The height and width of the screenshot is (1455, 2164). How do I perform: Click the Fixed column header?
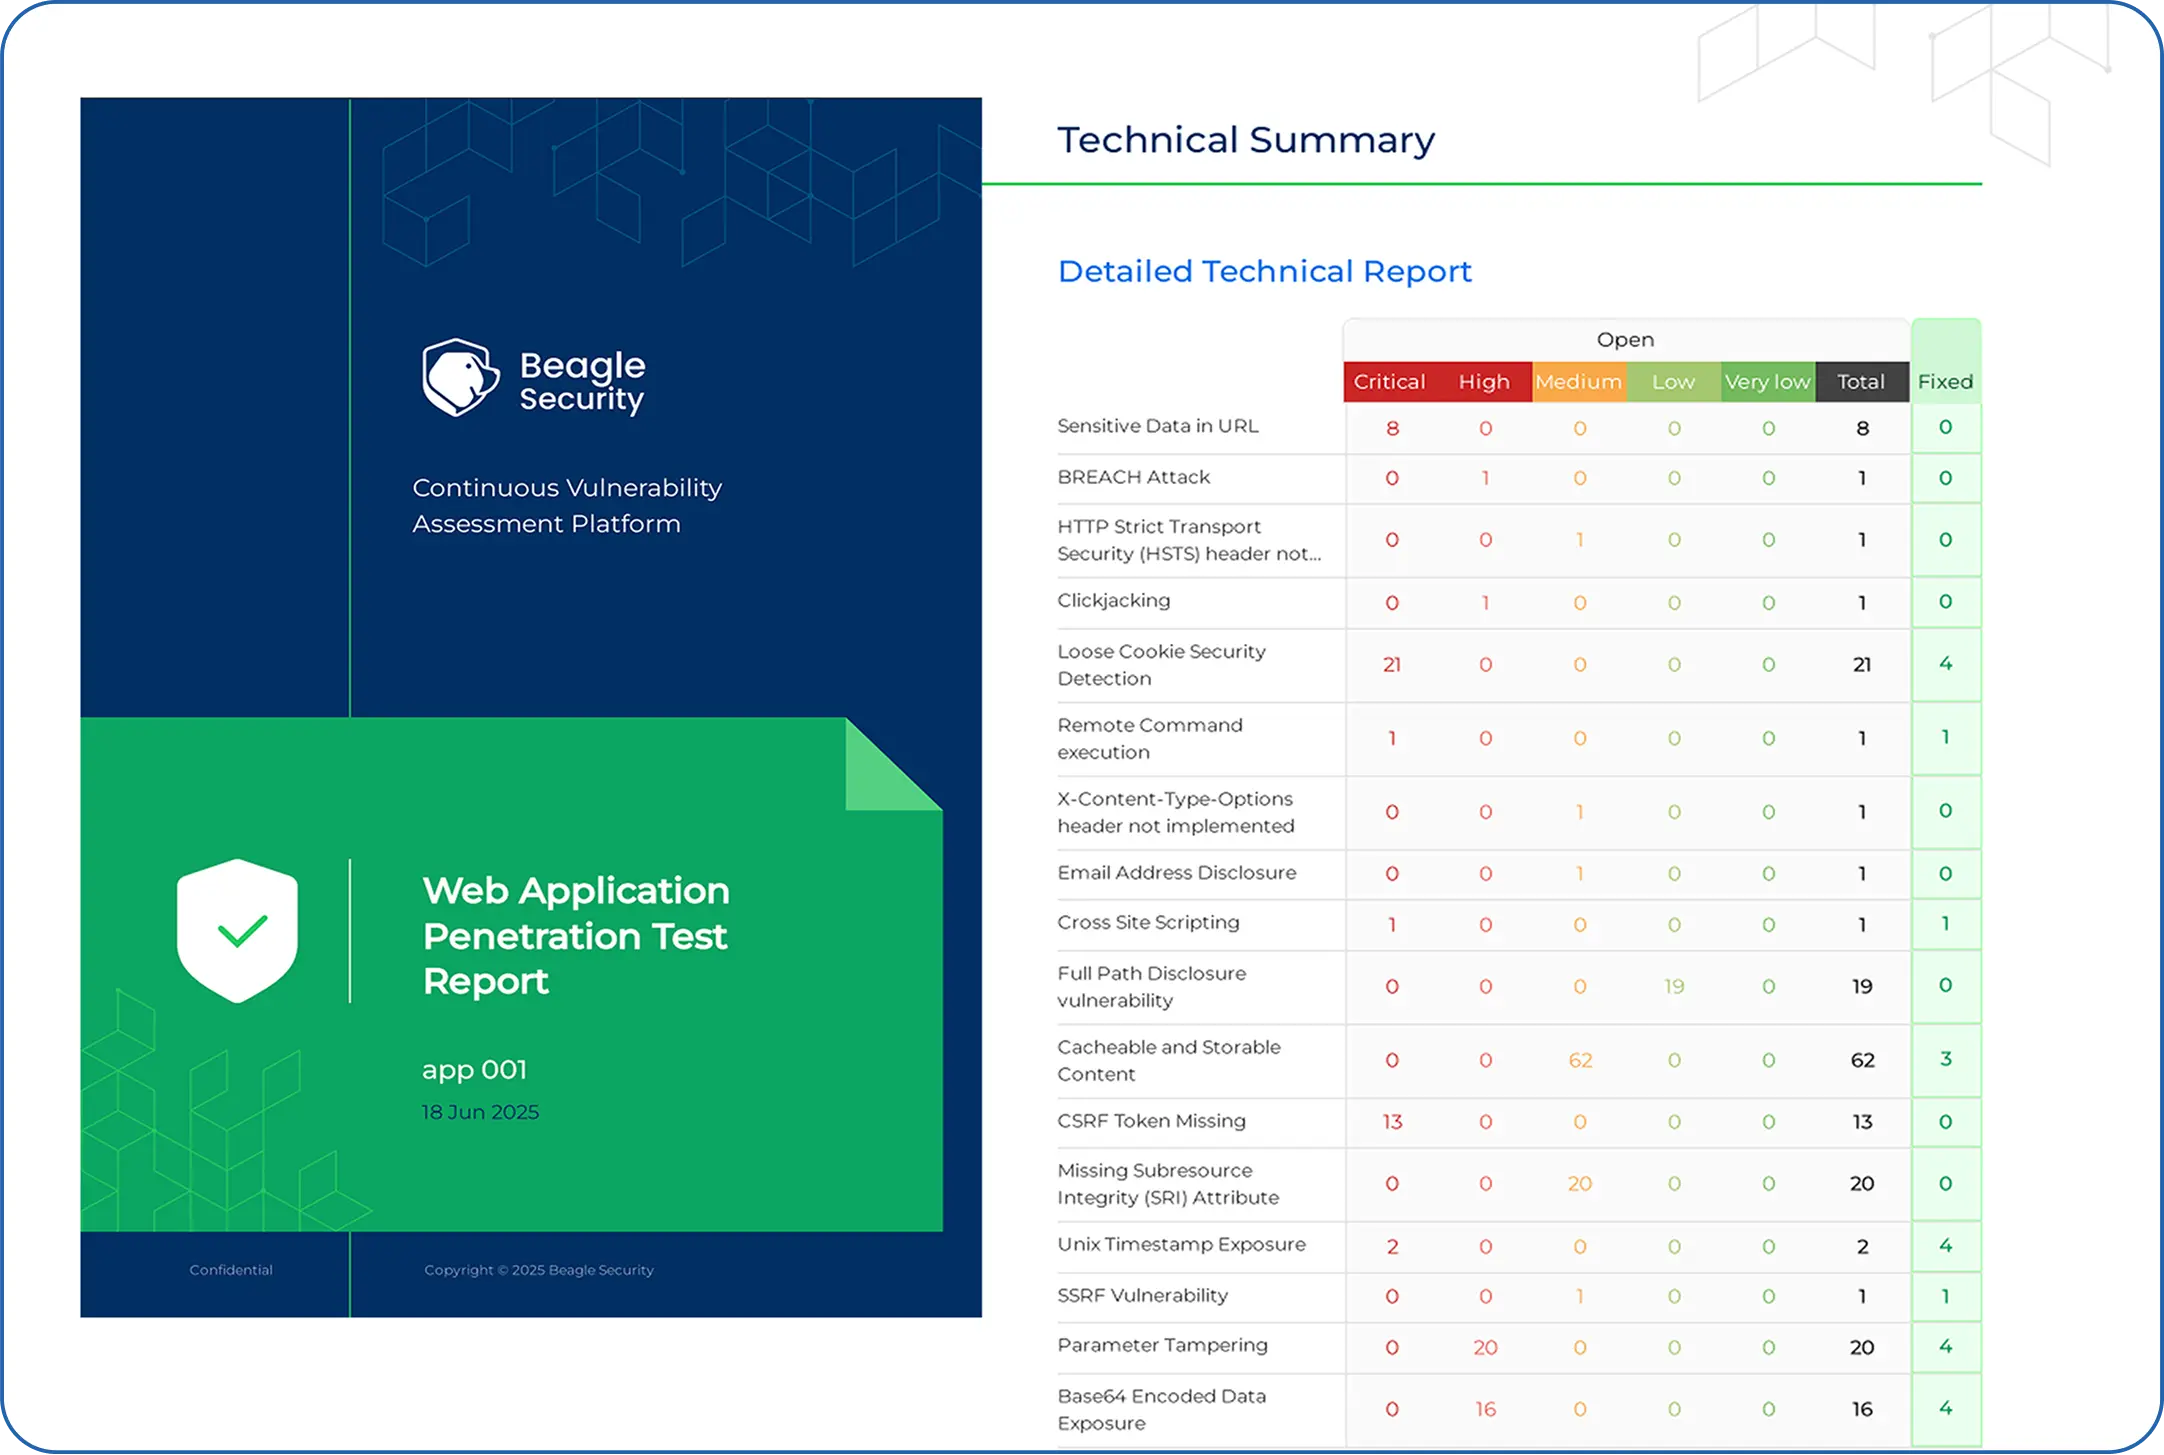(x=1945, y=382)
